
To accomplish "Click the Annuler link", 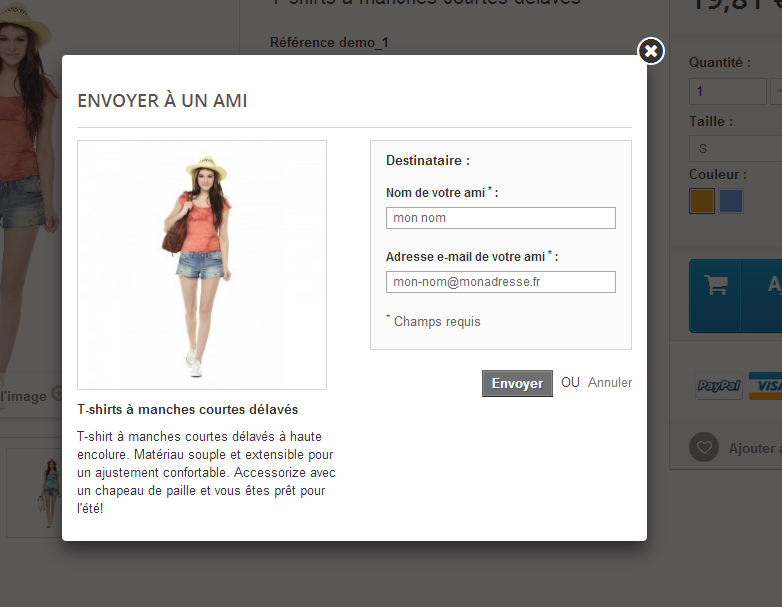I will 609,383.
